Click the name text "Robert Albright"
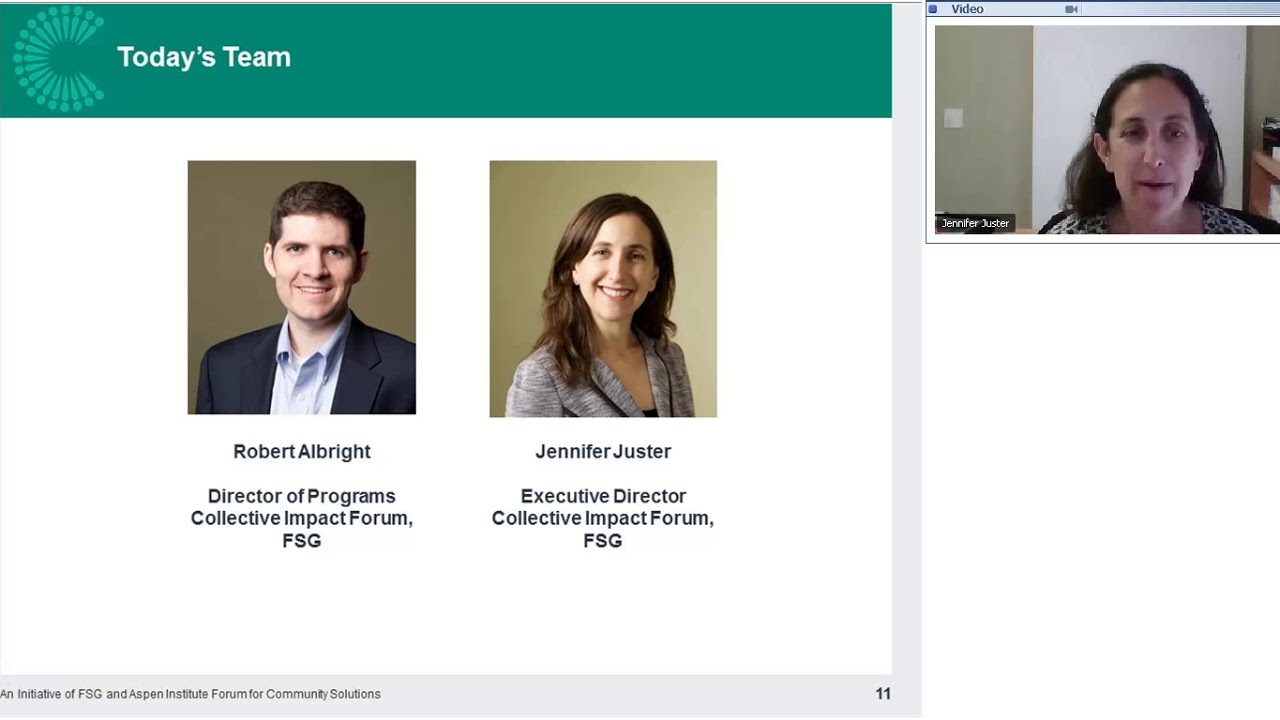Screen dimensions: 1280x720 302,451
